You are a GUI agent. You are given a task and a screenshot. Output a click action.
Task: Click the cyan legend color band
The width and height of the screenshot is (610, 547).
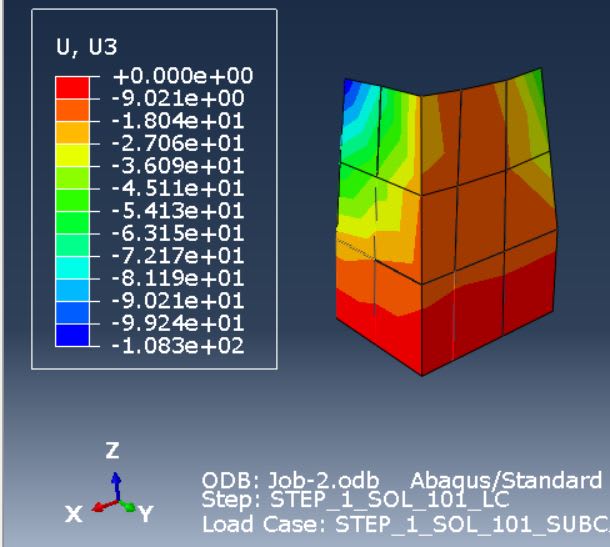[72, 268]
